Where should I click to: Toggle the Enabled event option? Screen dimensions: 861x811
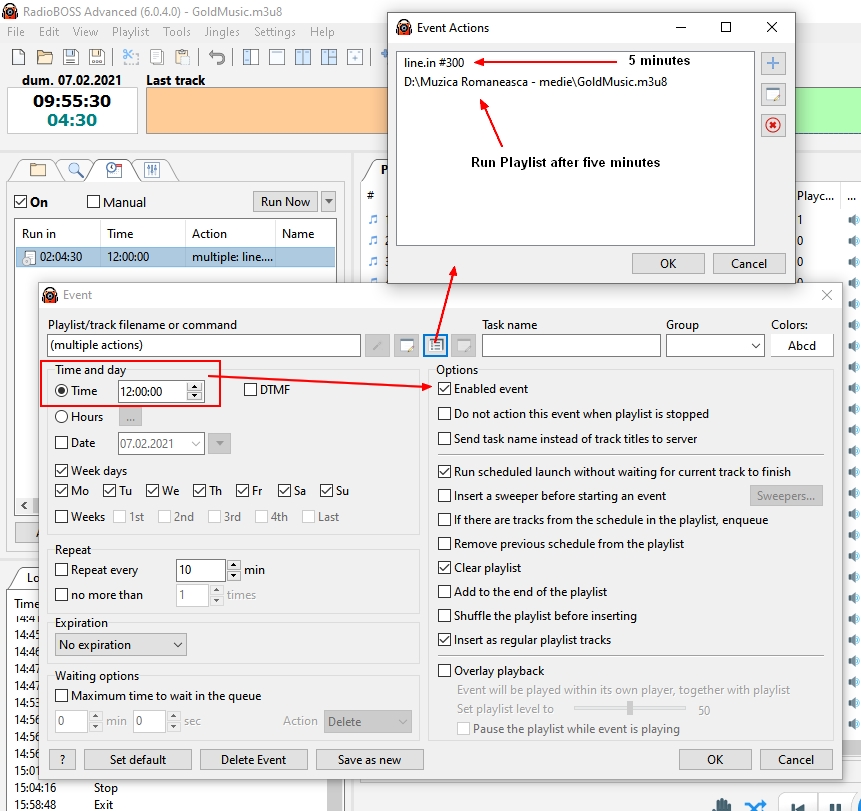tap(444, 389)
